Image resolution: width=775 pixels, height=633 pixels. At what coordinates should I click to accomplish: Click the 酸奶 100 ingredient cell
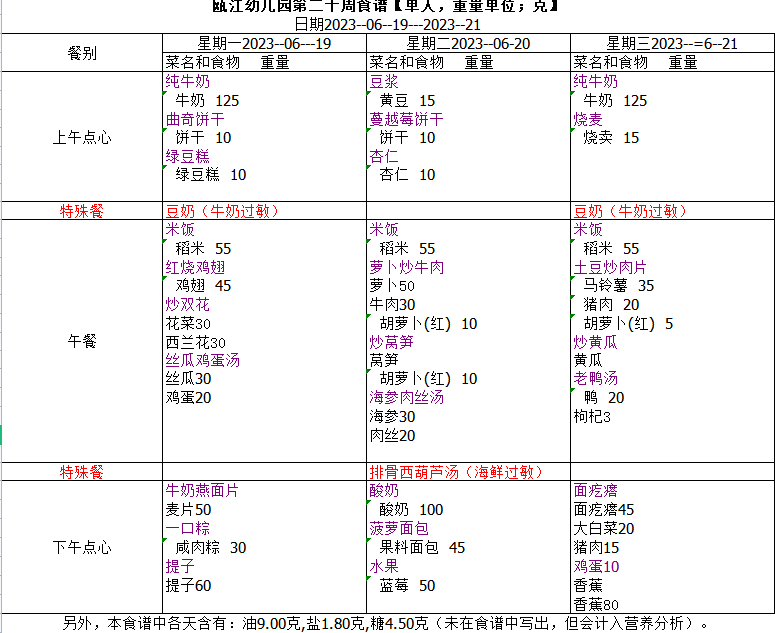[x=411, y=509]
